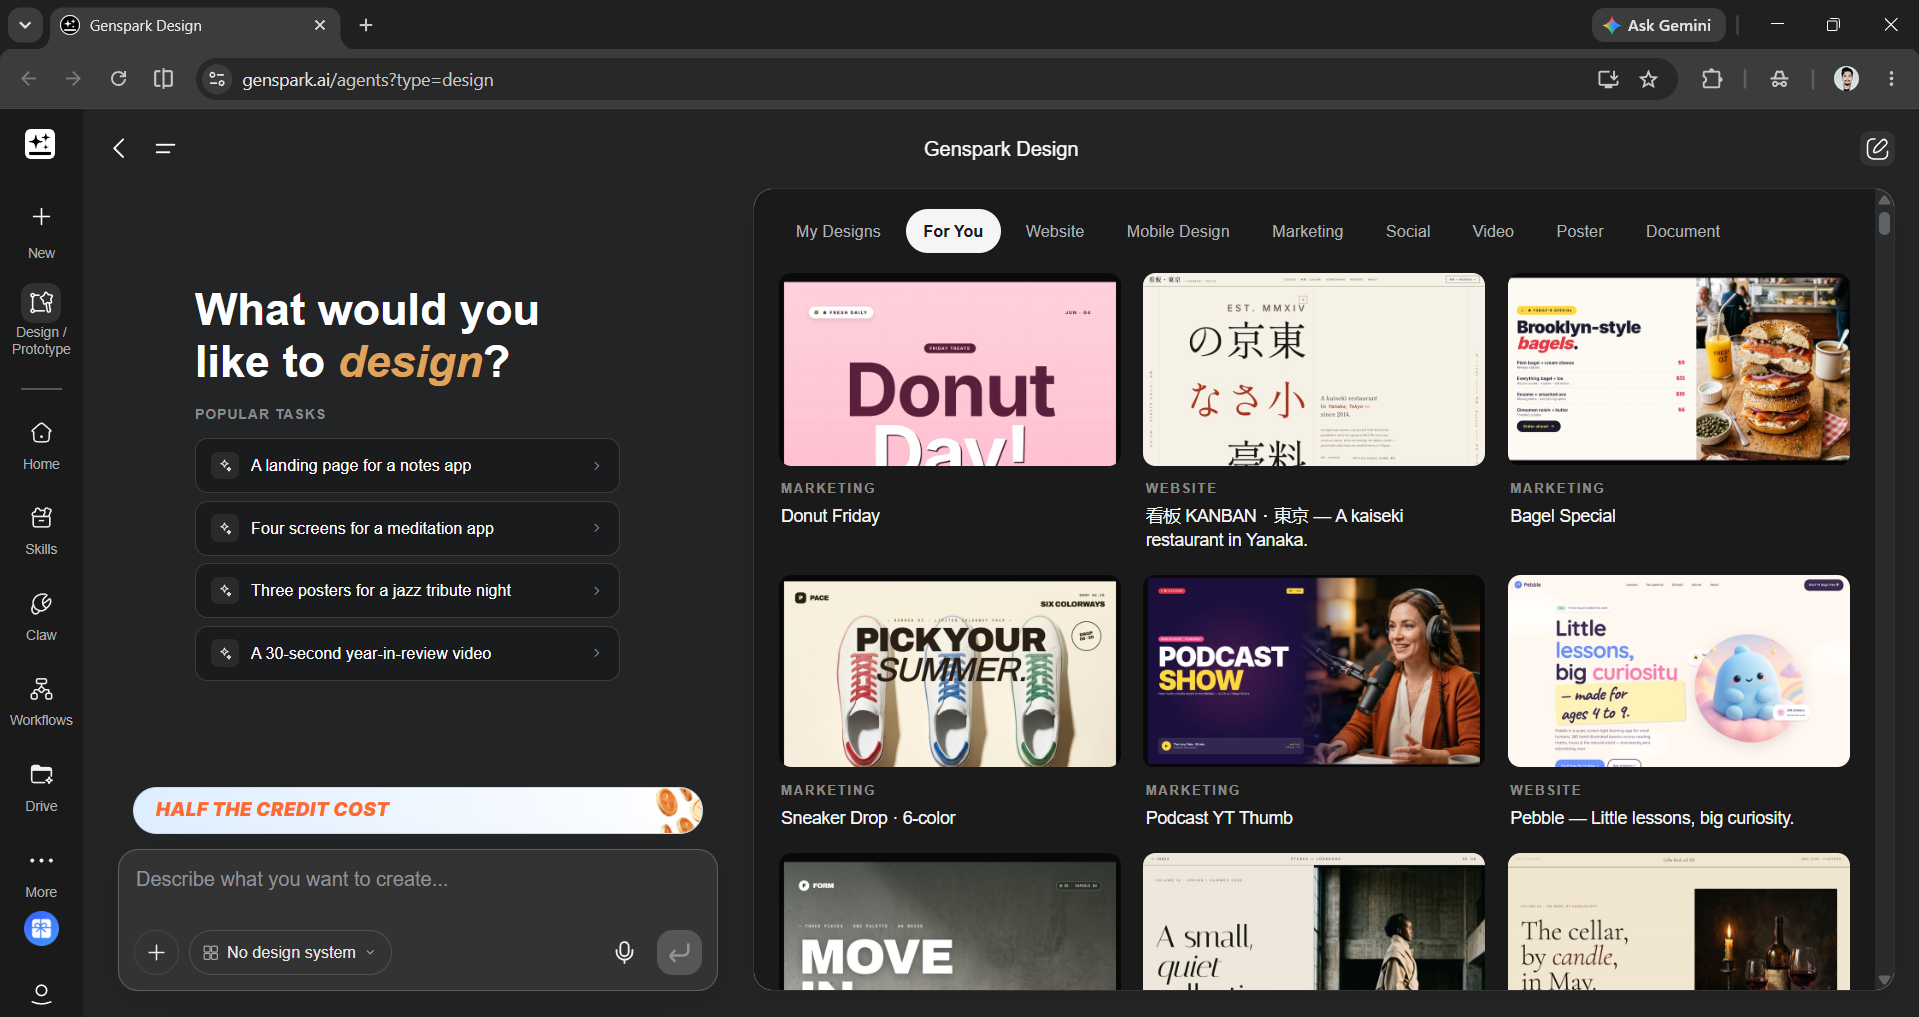The image size is (1919, 1017).
Task: Reload the page in browser
Action: 118,79
